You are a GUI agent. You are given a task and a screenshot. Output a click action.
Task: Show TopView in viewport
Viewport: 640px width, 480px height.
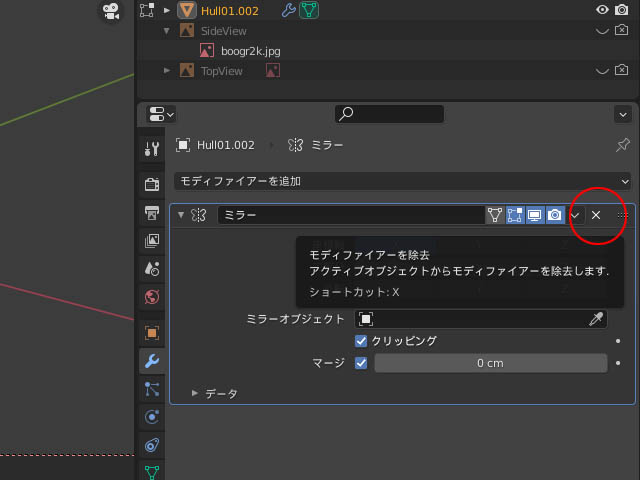(x=602, y=71)
